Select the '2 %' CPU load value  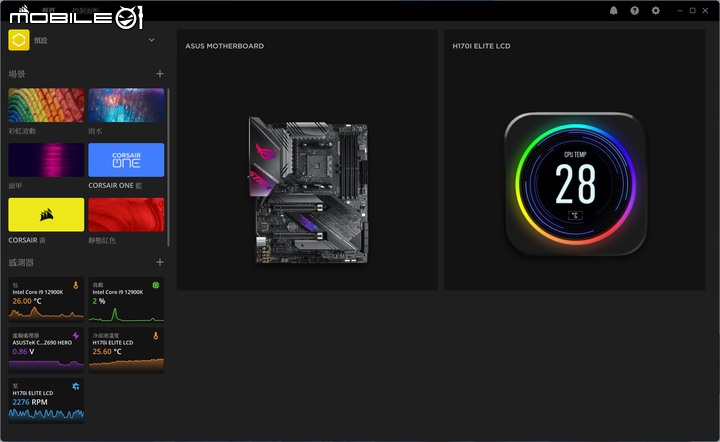pyautogui.click(x=99, y=301)
